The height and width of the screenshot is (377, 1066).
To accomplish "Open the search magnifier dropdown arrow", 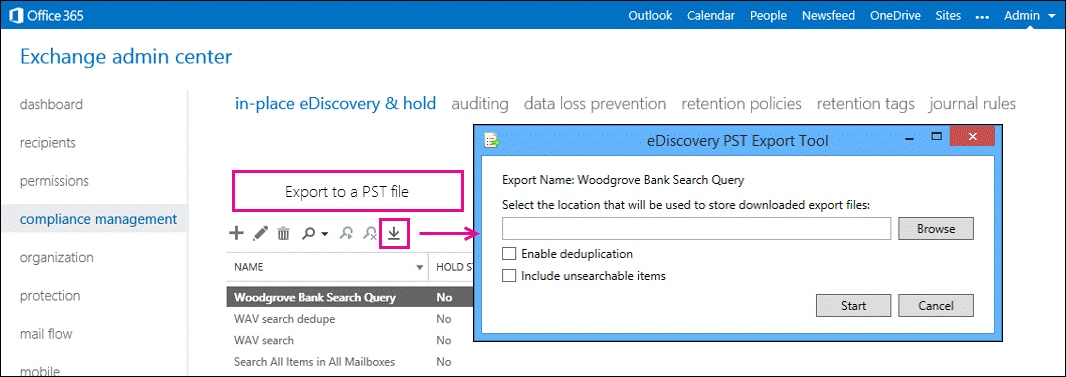I will (x=325, y=234).
